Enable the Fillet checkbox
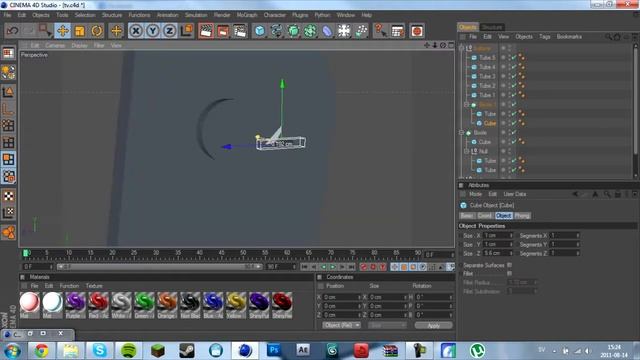The image size is (640, 360). click(509, 273)
